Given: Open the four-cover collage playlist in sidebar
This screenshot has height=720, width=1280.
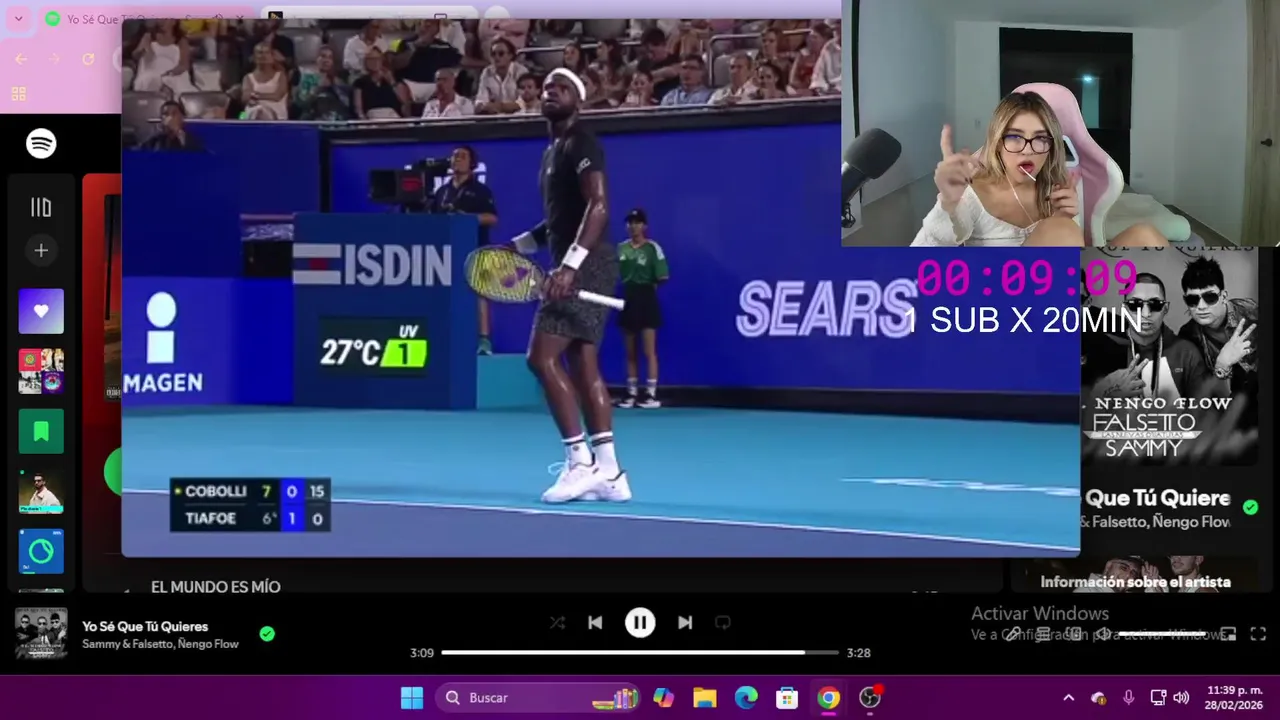Looking at the screenshot, I should [x=41, y=371].
